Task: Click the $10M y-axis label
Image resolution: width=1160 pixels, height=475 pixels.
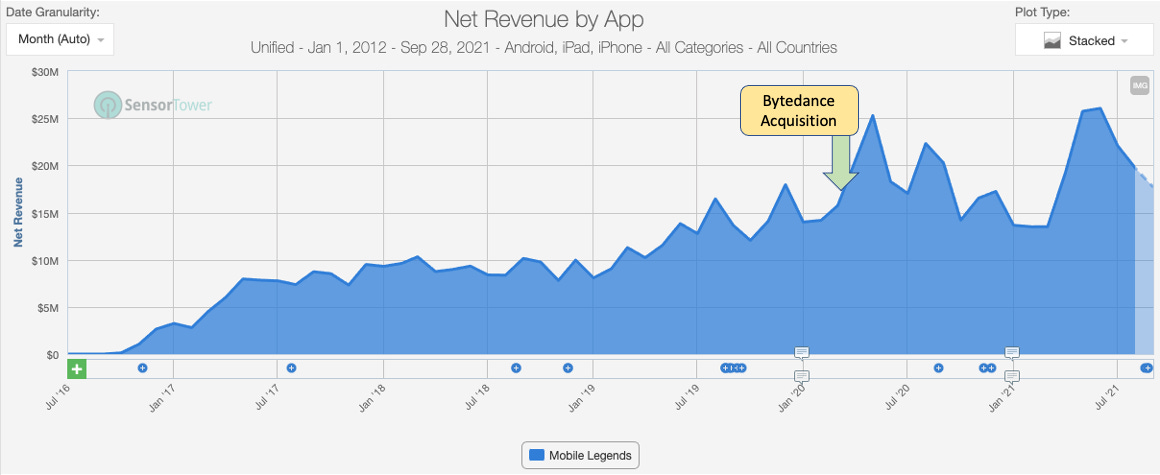Action: tap(47, 261)
